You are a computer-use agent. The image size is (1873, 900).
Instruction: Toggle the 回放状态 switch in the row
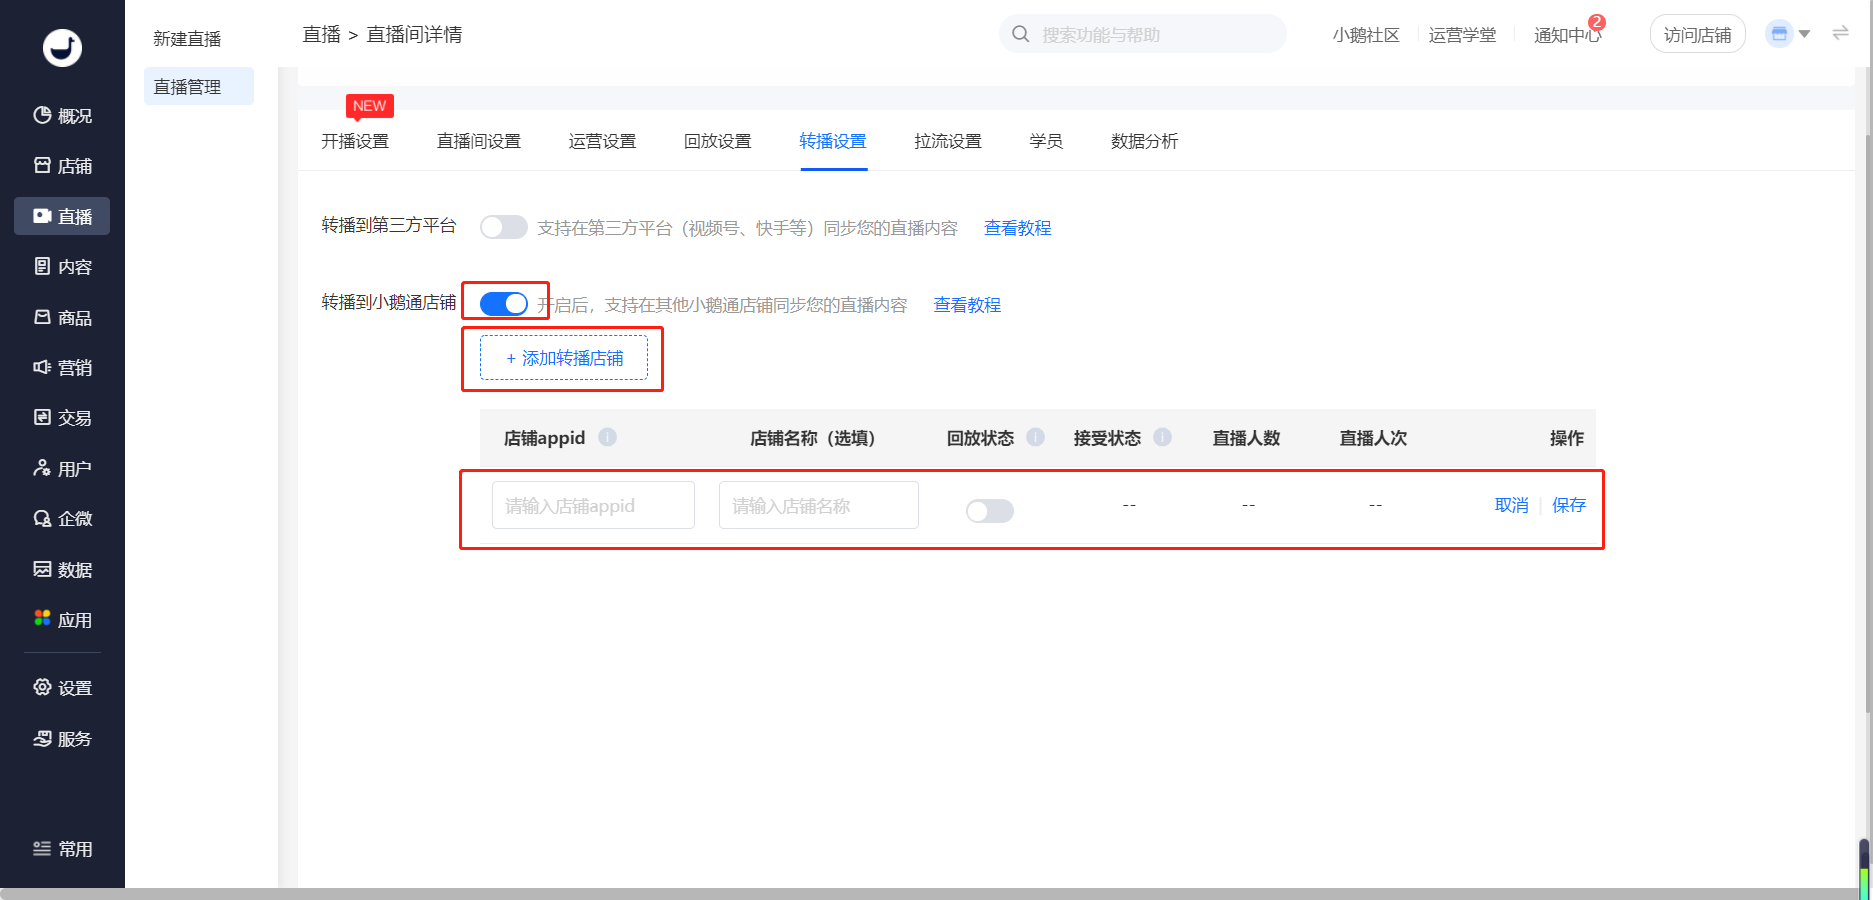coord(989,511)
